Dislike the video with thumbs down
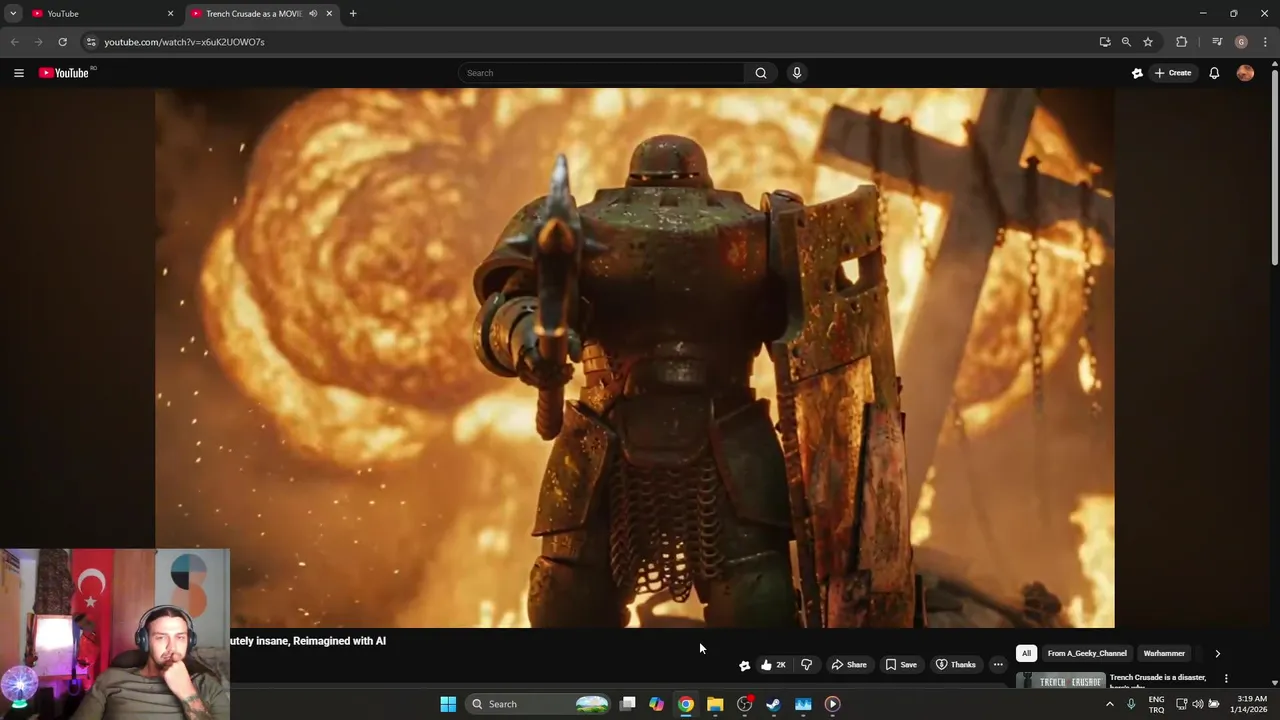Viewport: 1280px width, 720px height. [807, 665]
